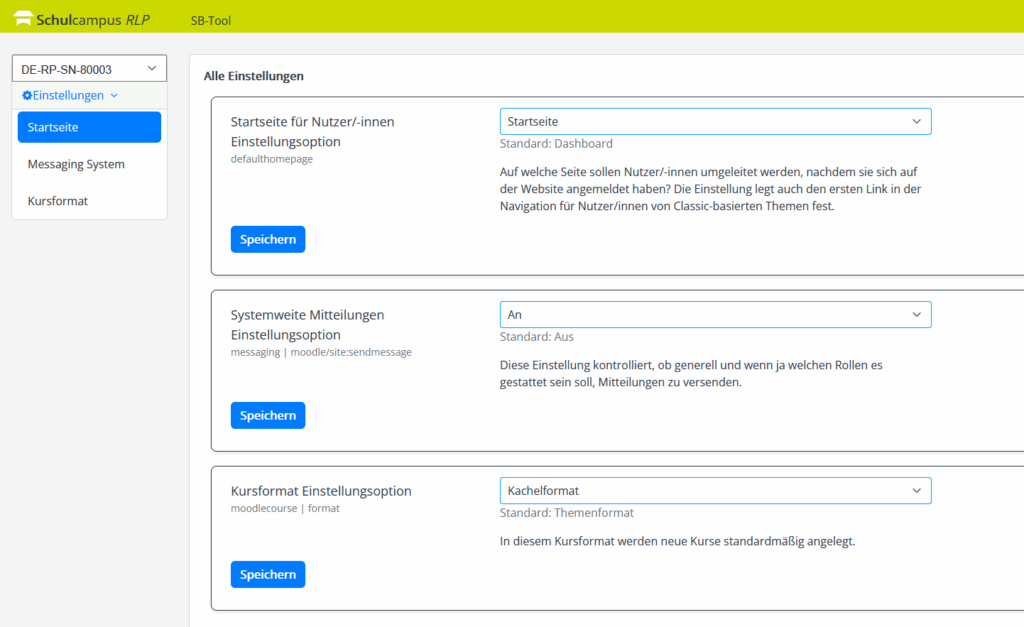Switch to Kursformat in sidebar
The image size is (1024, 627).
click(58, 201)
